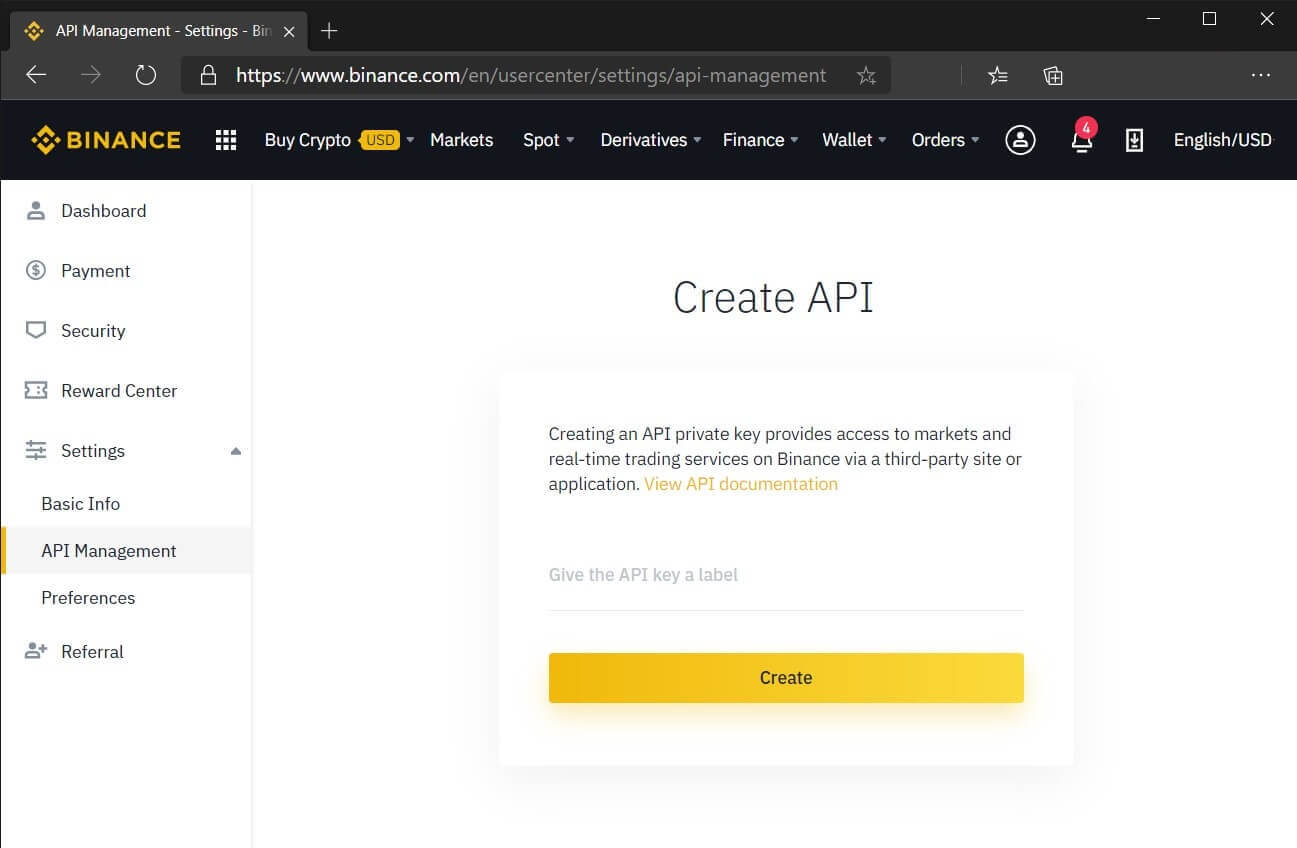
Task: Click the API key label input field
Action: coord(785,580)
